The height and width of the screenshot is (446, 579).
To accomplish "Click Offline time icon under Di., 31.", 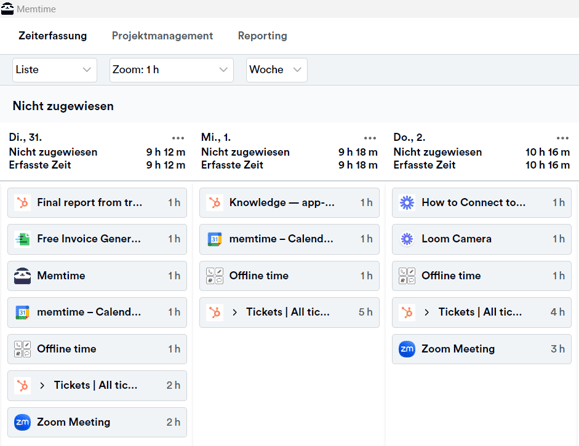I will pos(23,349).
